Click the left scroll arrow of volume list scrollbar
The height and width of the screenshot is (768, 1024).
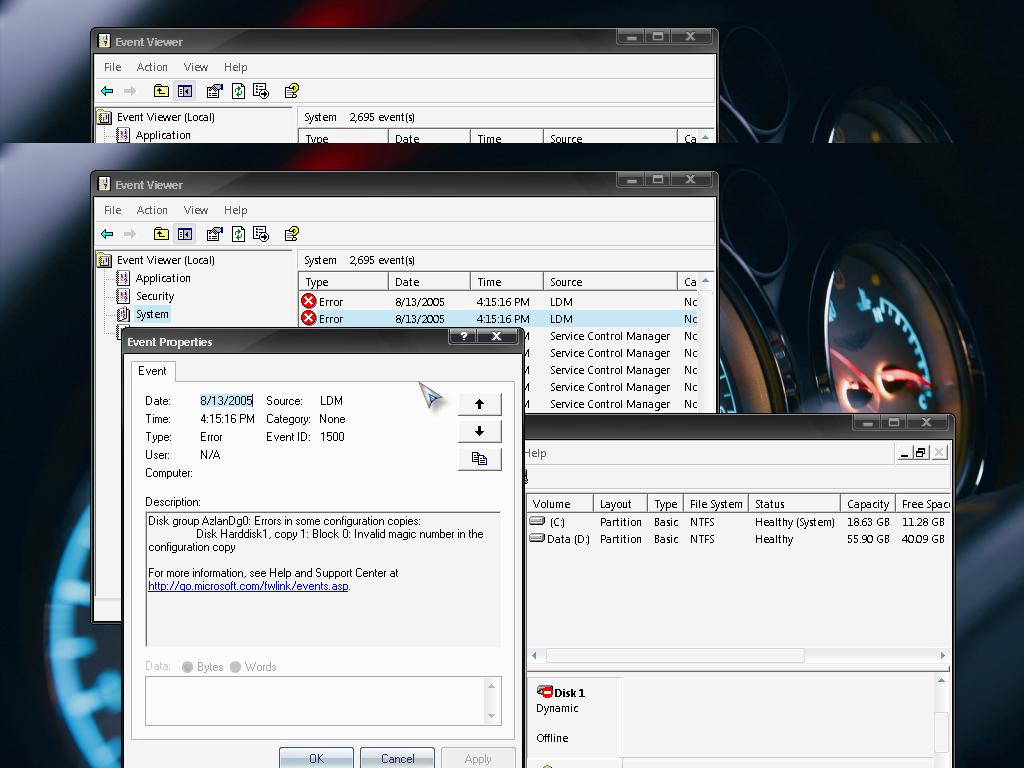(x=534, y=655)
